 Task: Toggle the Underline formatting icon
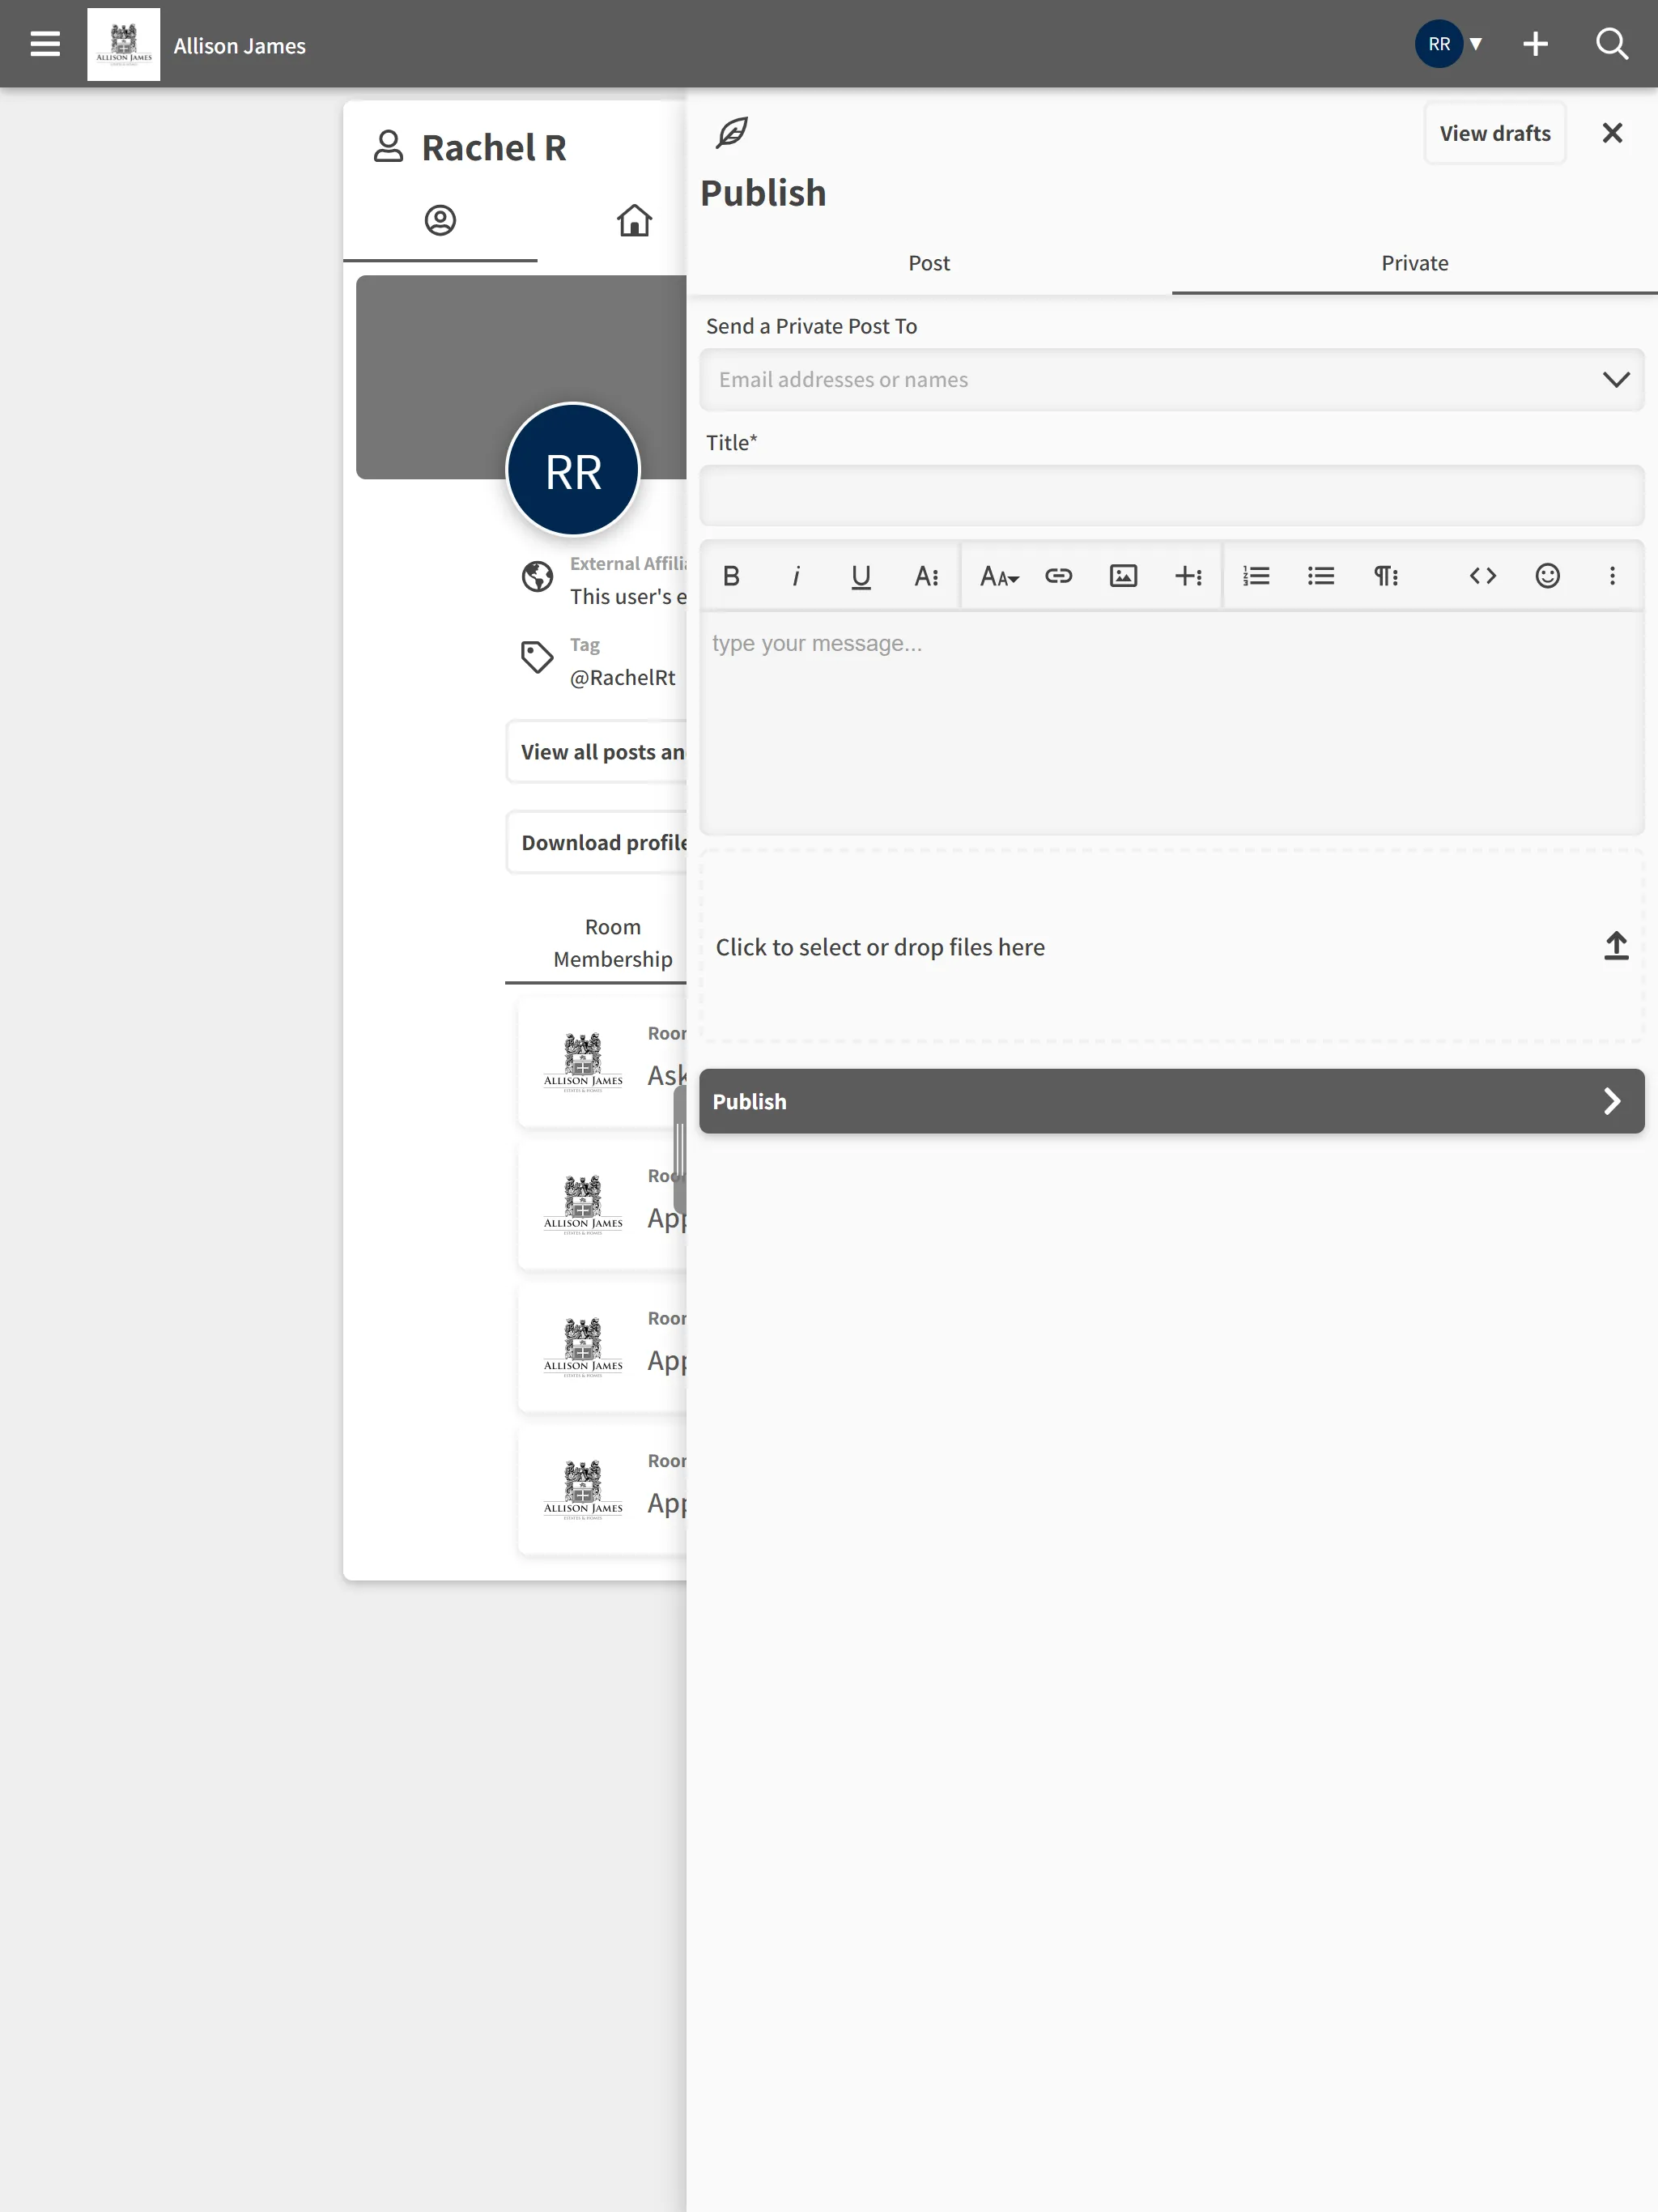coord(861,576)
